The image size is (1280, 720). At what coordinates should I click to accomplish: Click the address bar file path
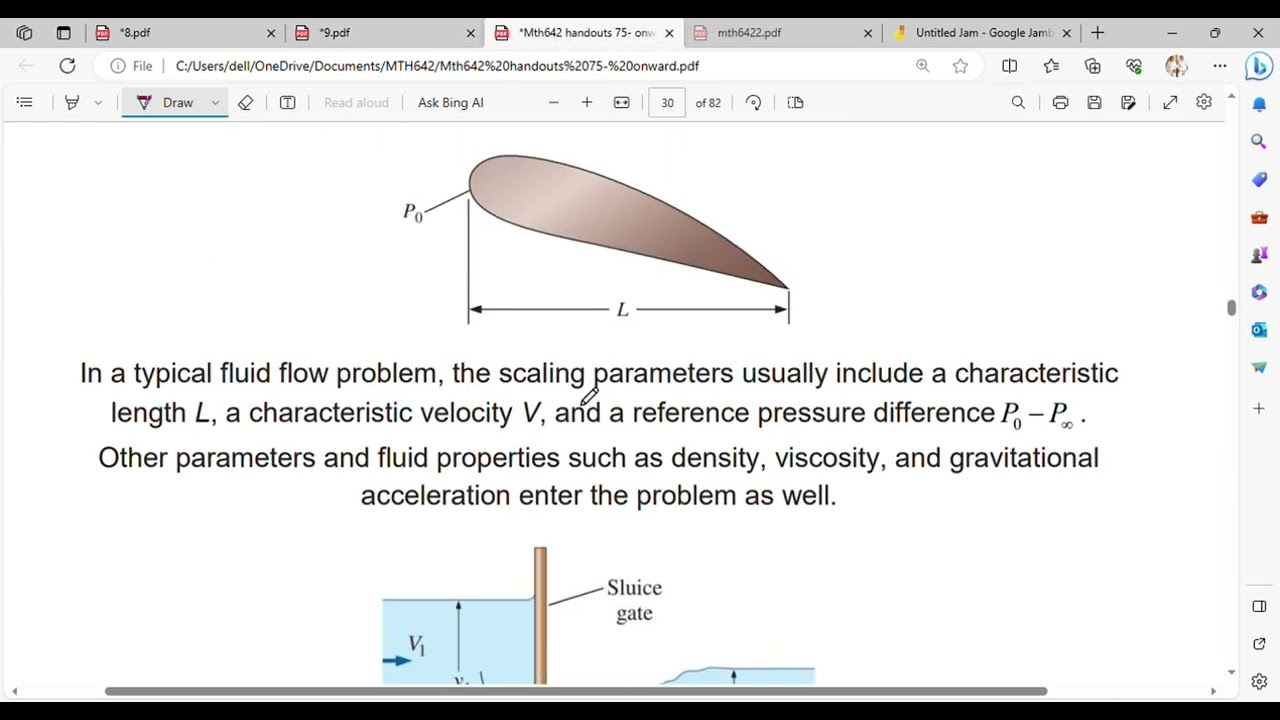tap(437, 66)
